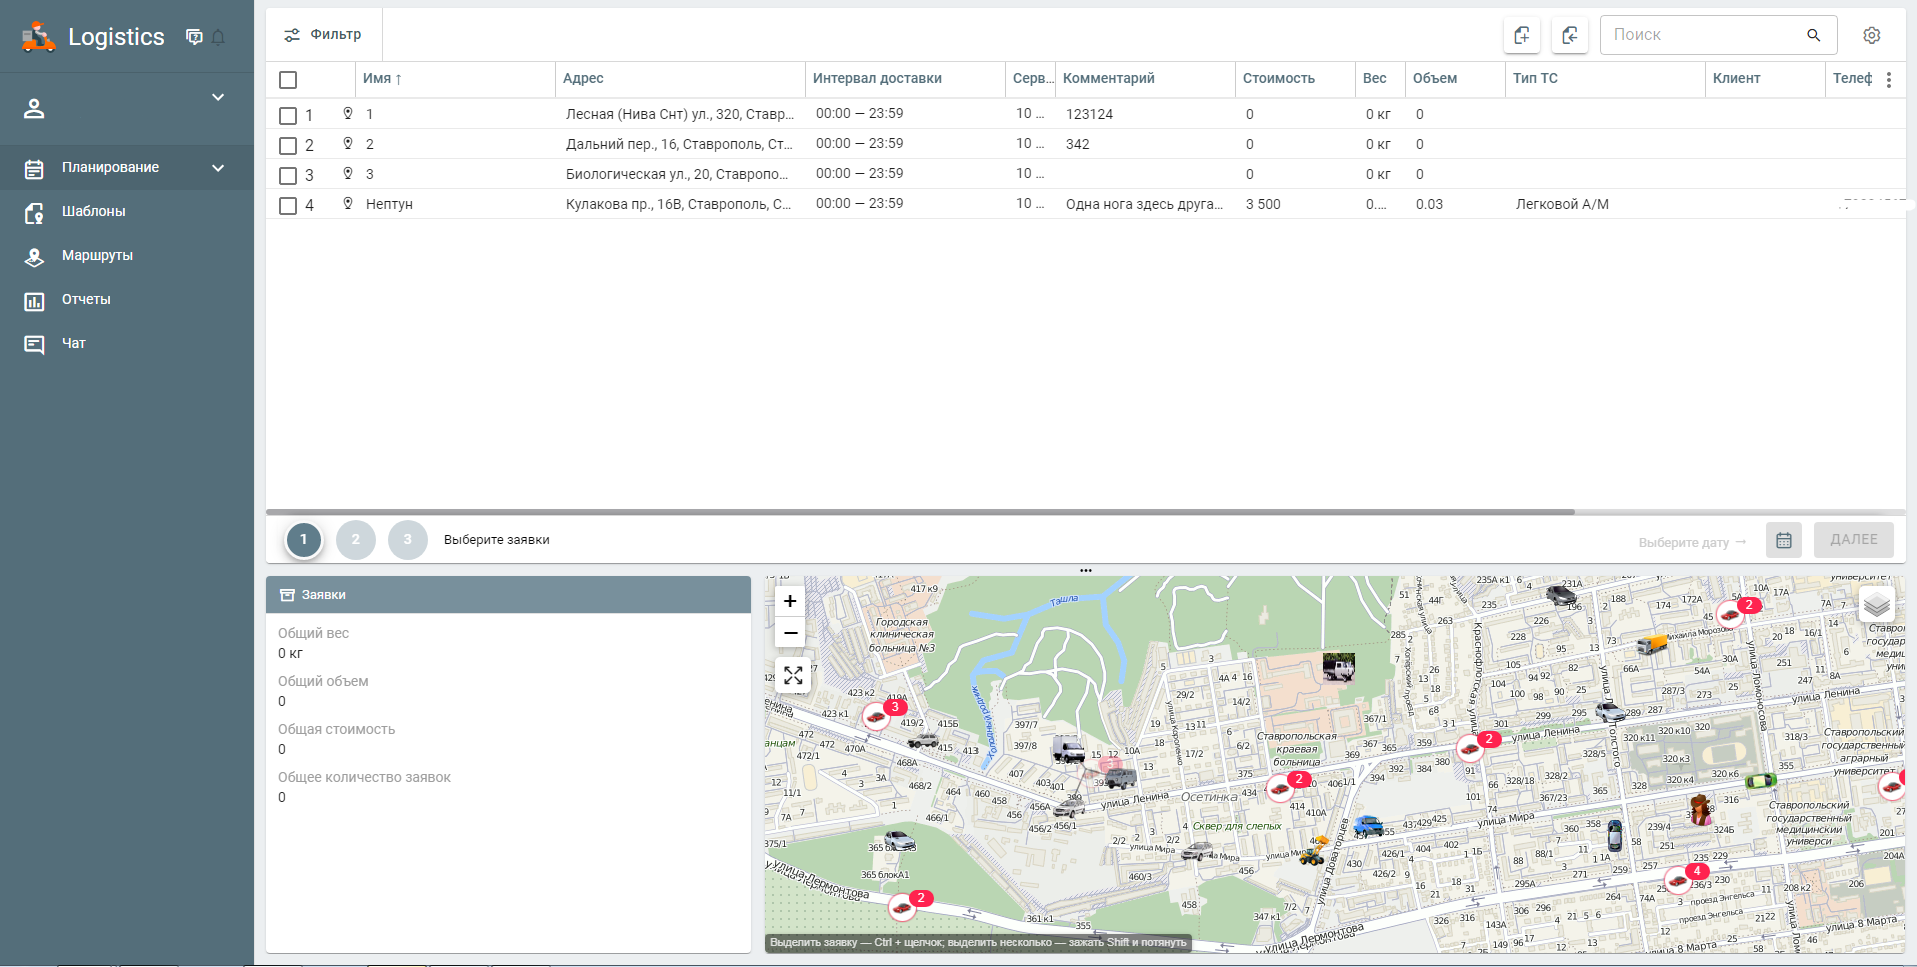Screen dimensions: 1917x967
Task: Click the horizontal table scrollbar
Action: pyautogui.click(x=920, y=512)
